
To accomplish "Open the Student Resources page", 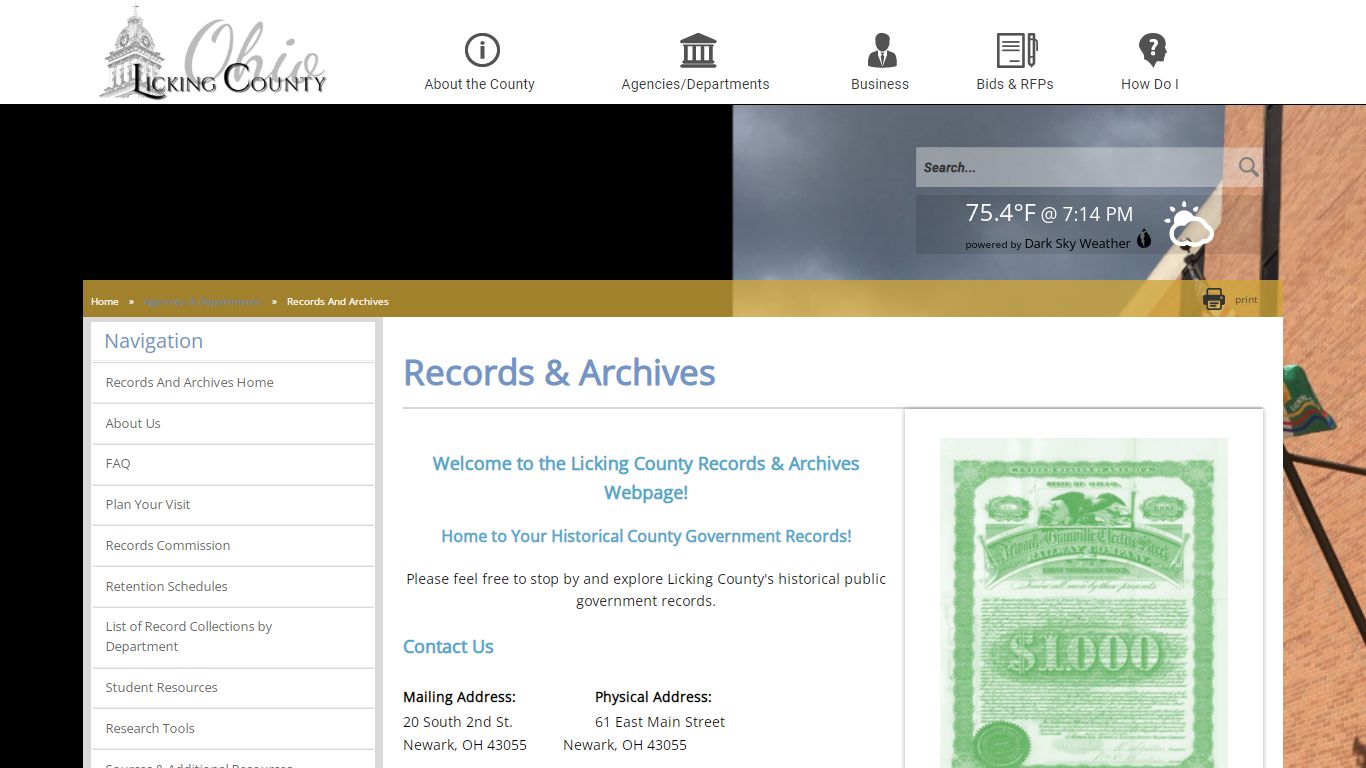I will [233, 688].
